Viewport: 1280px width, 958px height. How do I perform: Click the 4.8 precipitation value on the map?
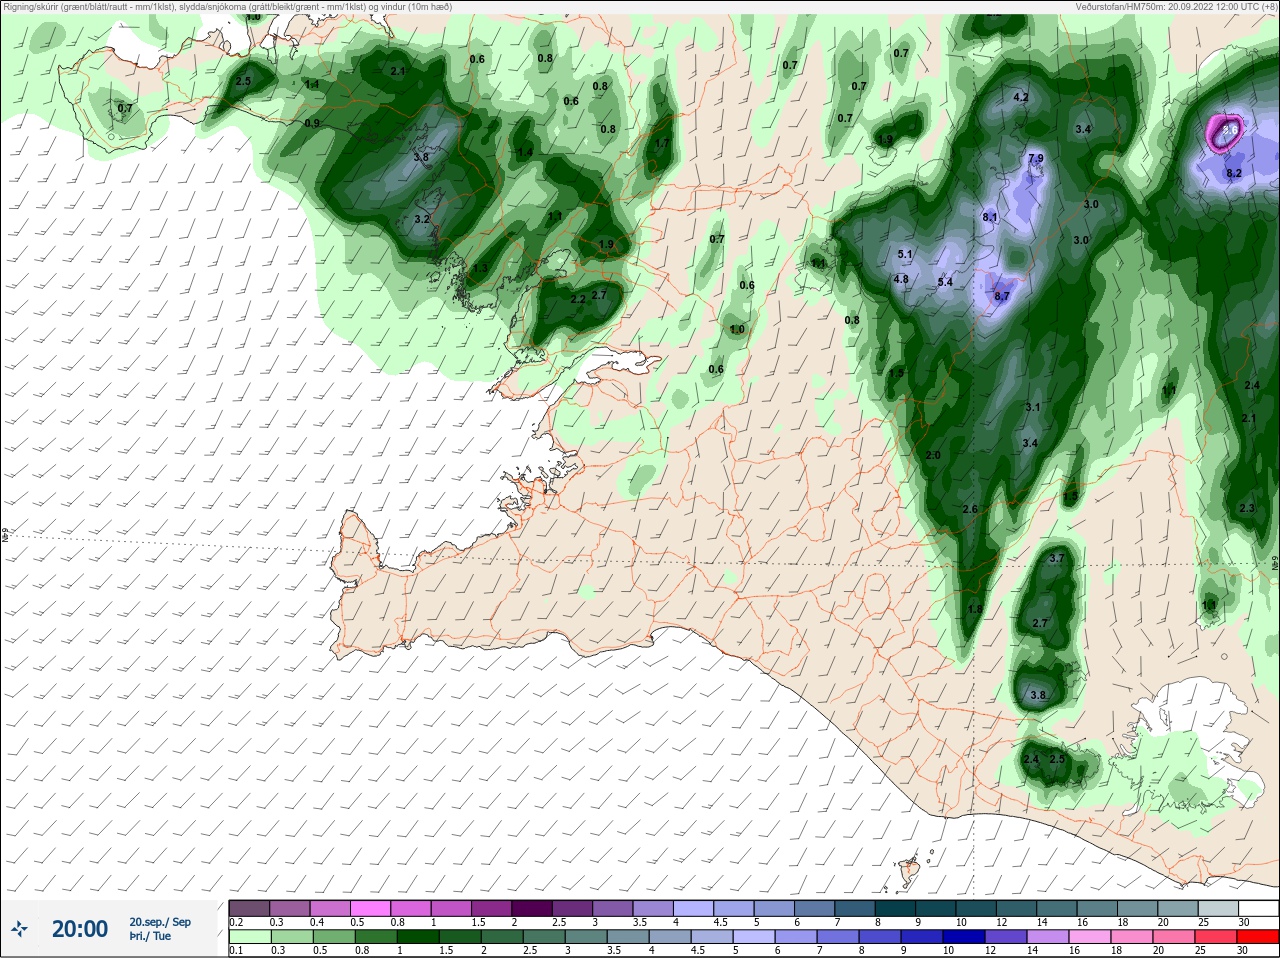900,279
